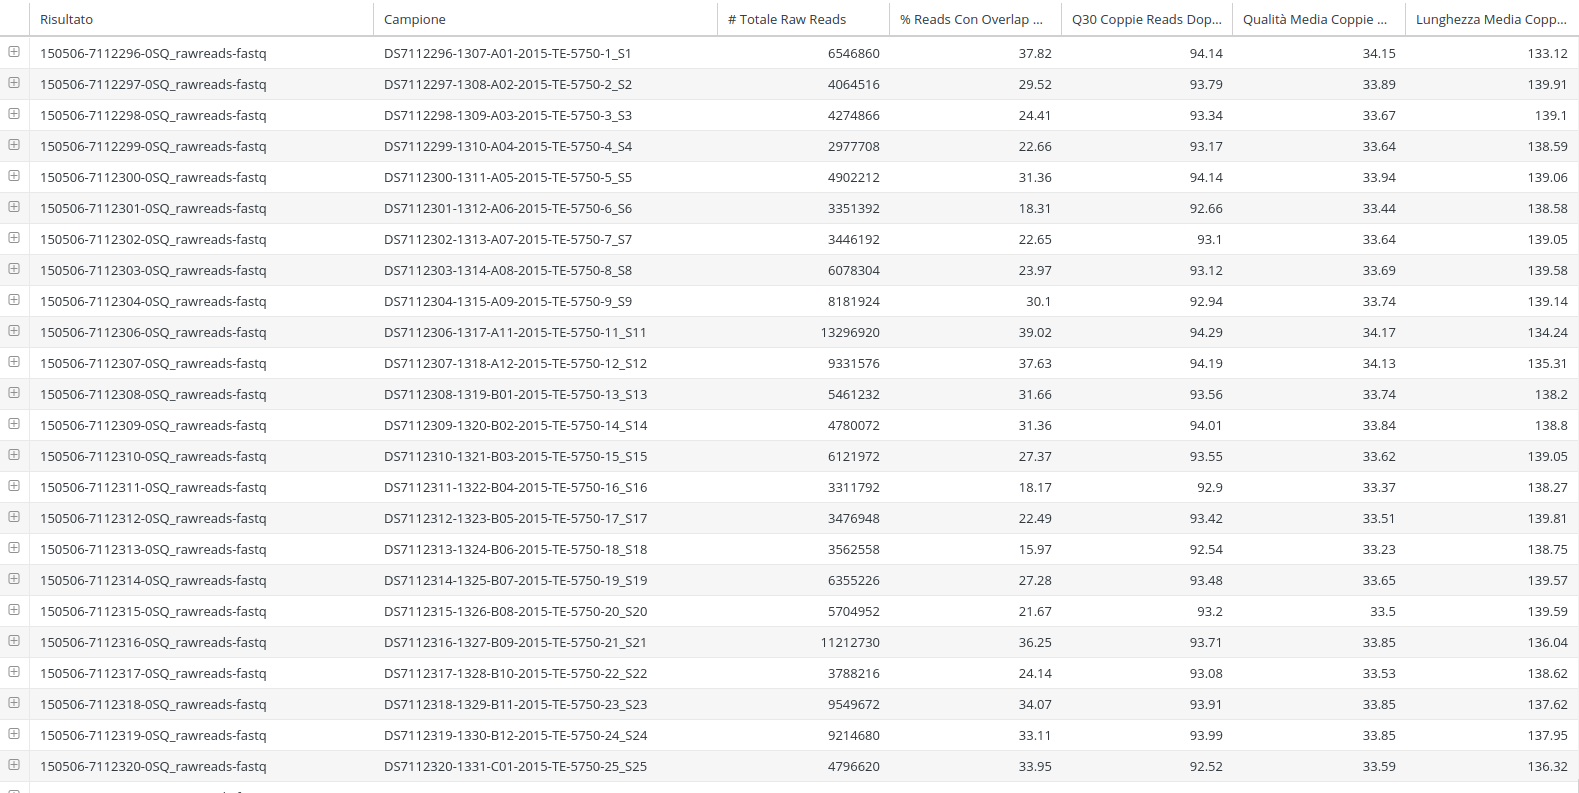Image resolution: width=1579 pixels, height=793 pixels.
Task: Click Qualità Media Coppie column header
Action: (x=1314, y=19)
